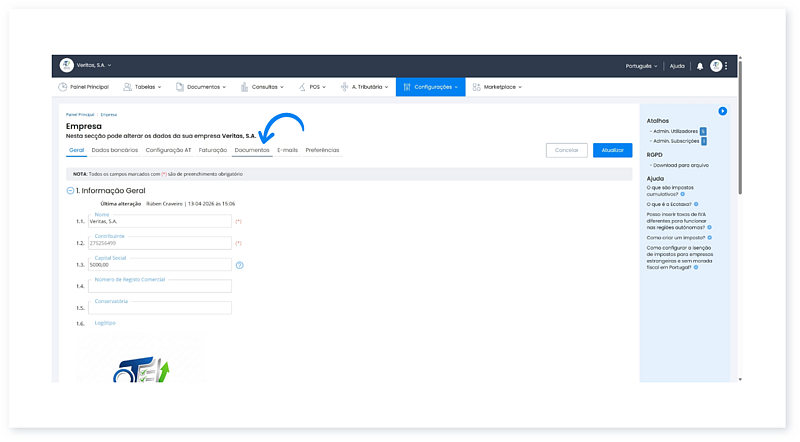Switch to the E-mails tab
The width and height of the screenshot is (800, 442).
(288, 151)
